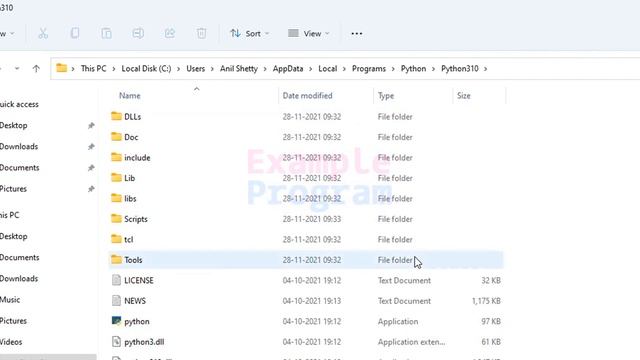Viewport: 640px width, 360px height.
Task: Open pinned Documents in Quick access
Action: tap(20, 168)
